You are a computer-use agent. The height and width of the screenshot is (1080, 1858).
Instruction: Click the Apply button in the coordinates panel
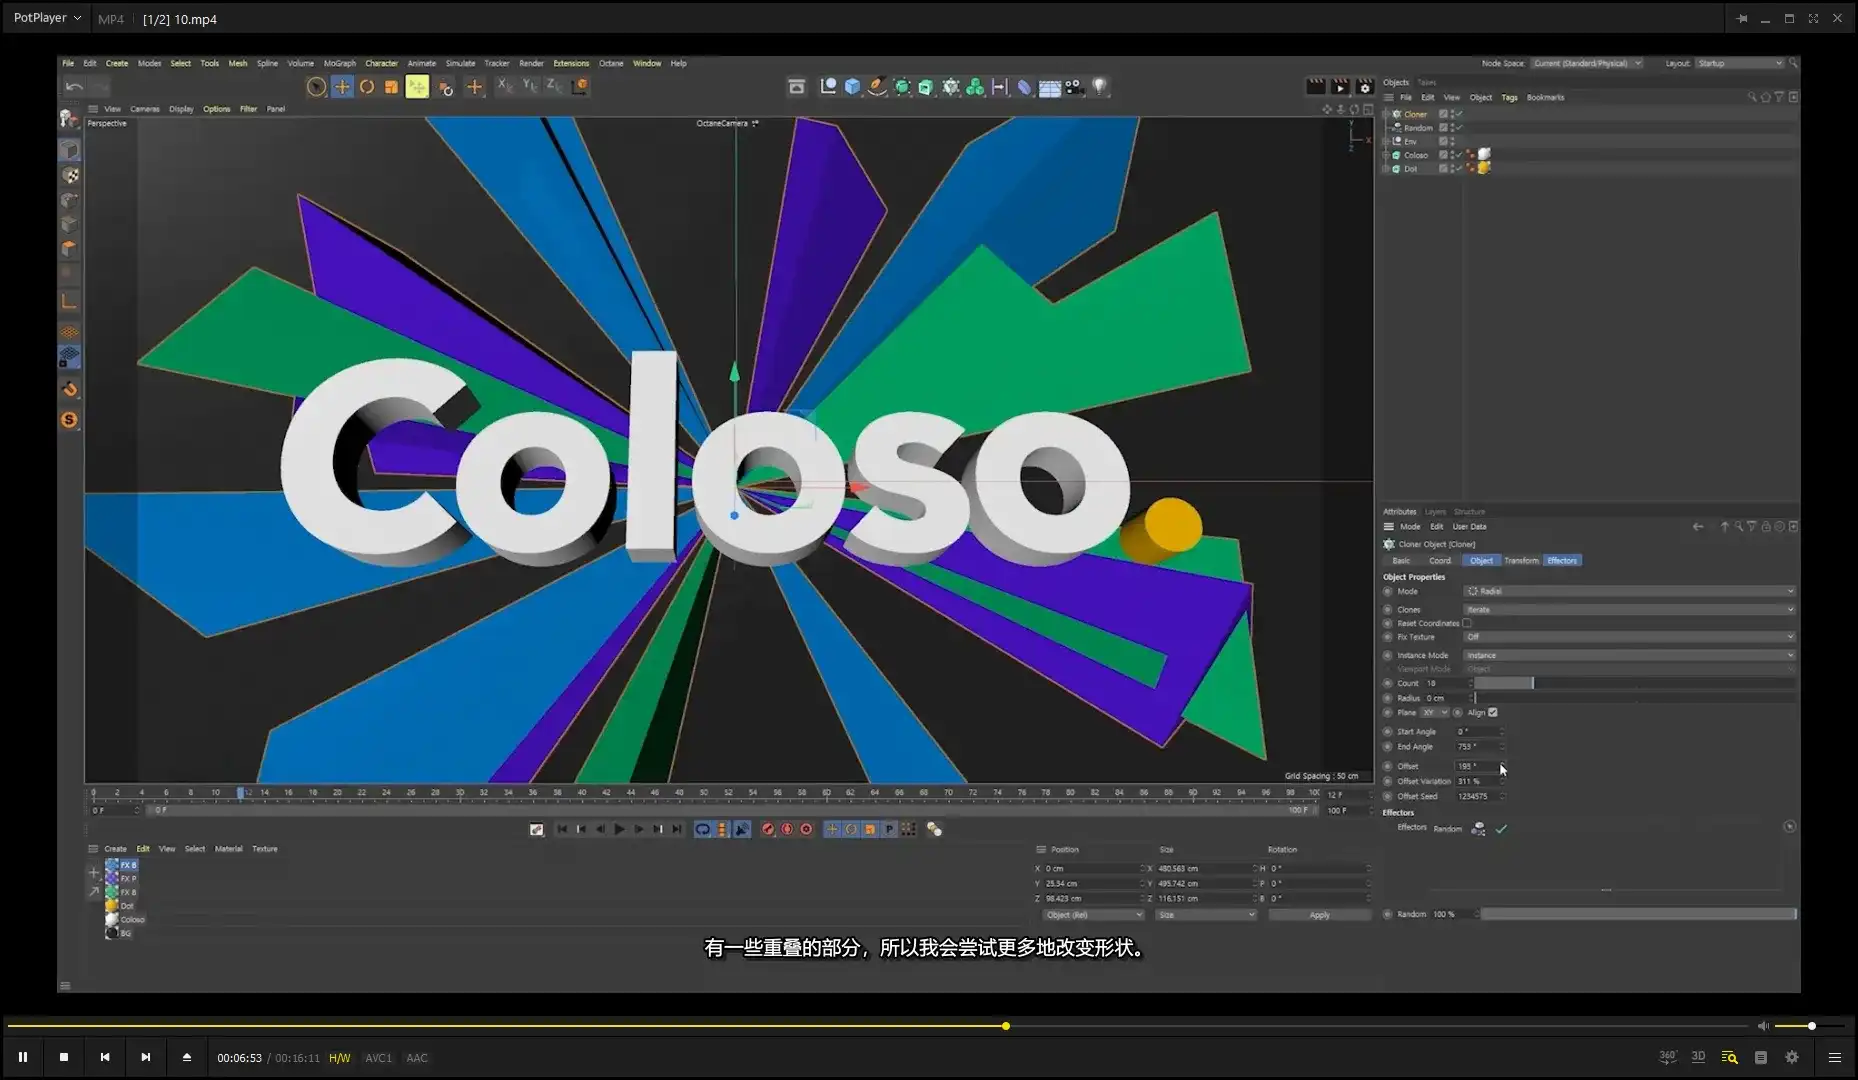[x=1320, y=914]
